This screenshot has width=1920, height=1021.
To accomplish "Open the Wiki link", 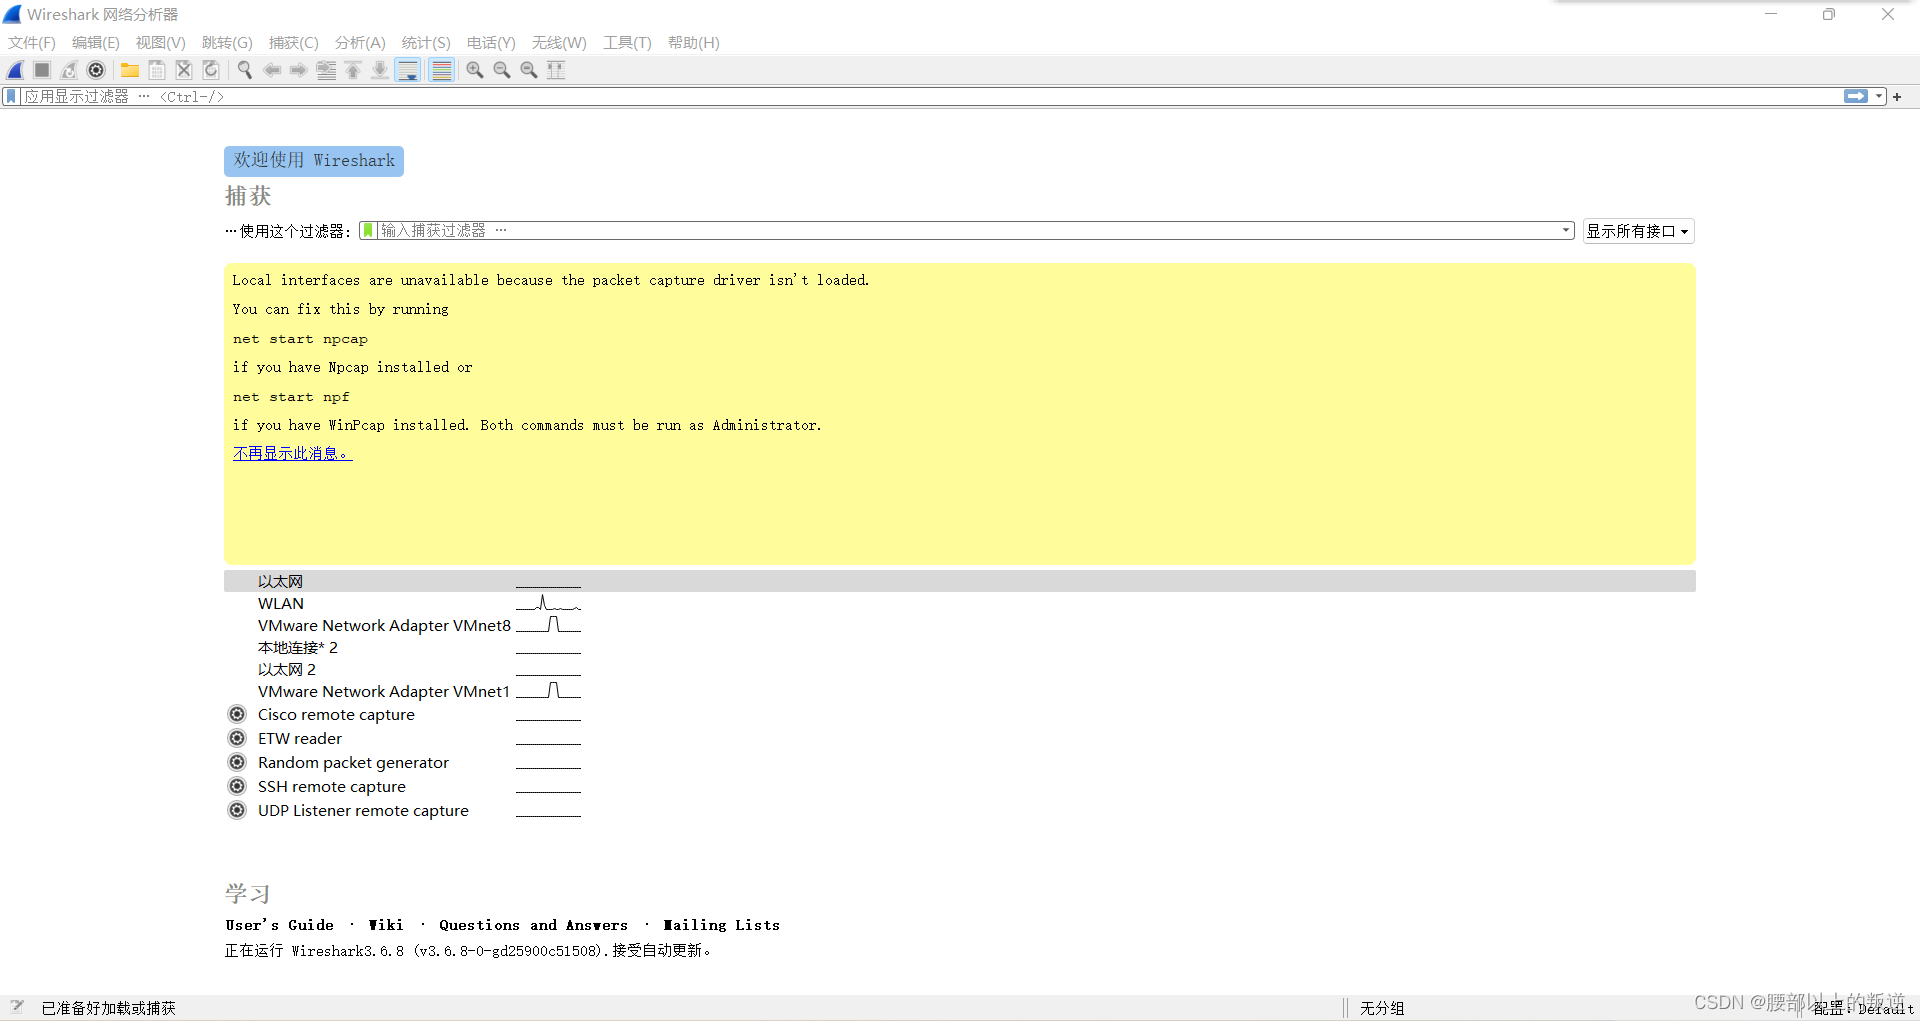I will (386, 925).
